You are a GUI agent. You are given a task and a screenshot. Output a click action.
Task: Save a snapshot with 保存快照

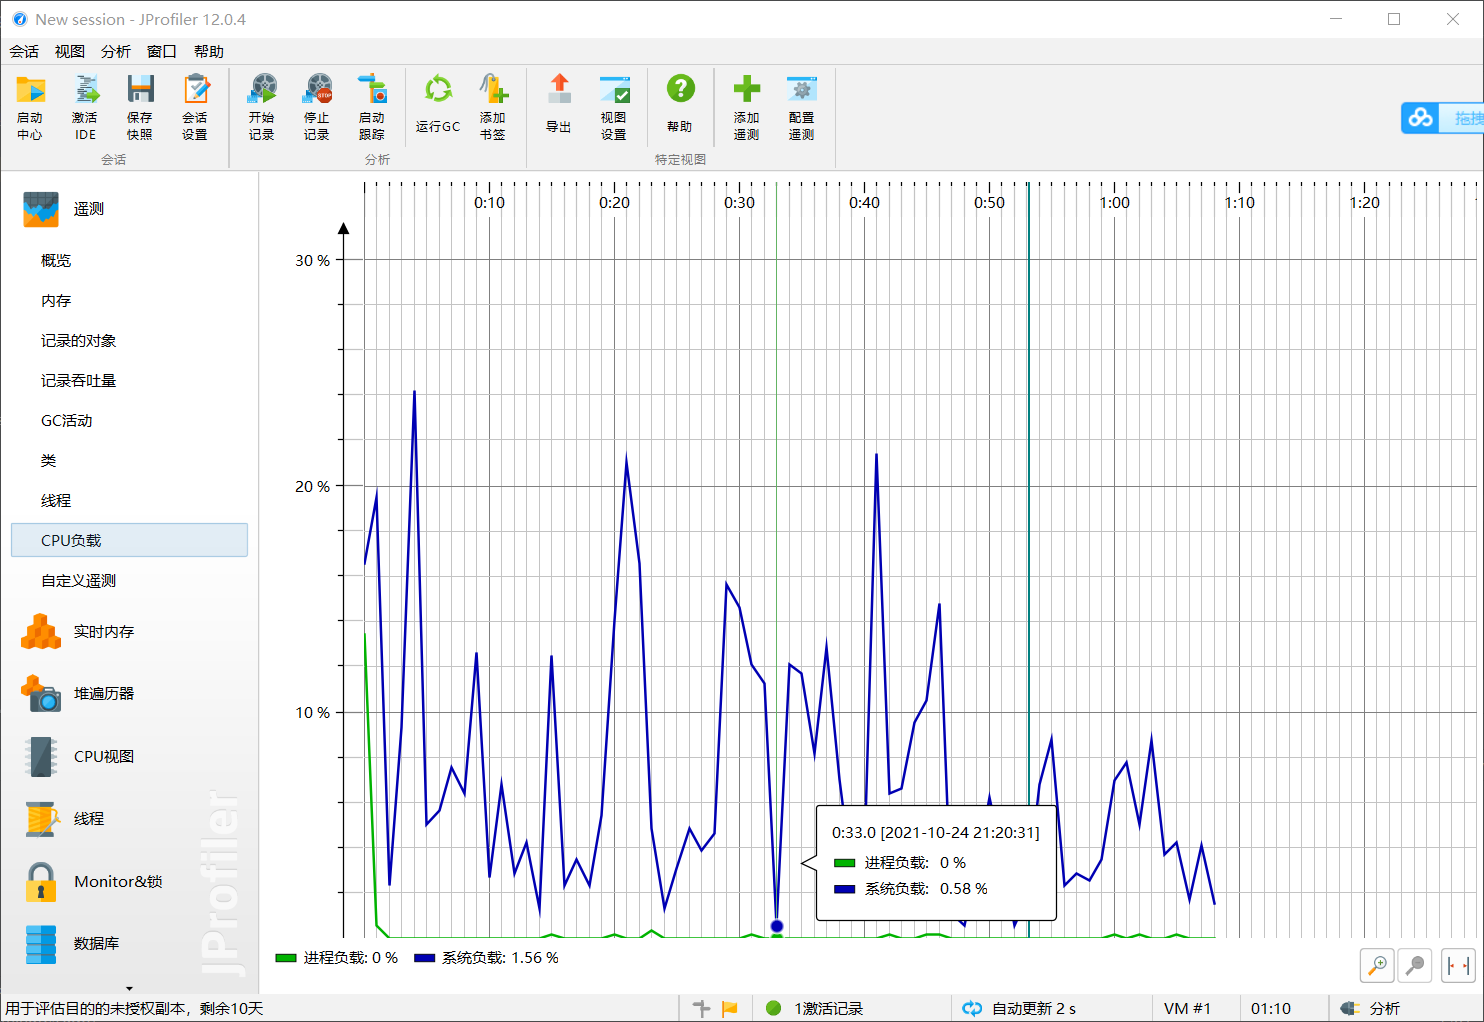pos(140,107)
